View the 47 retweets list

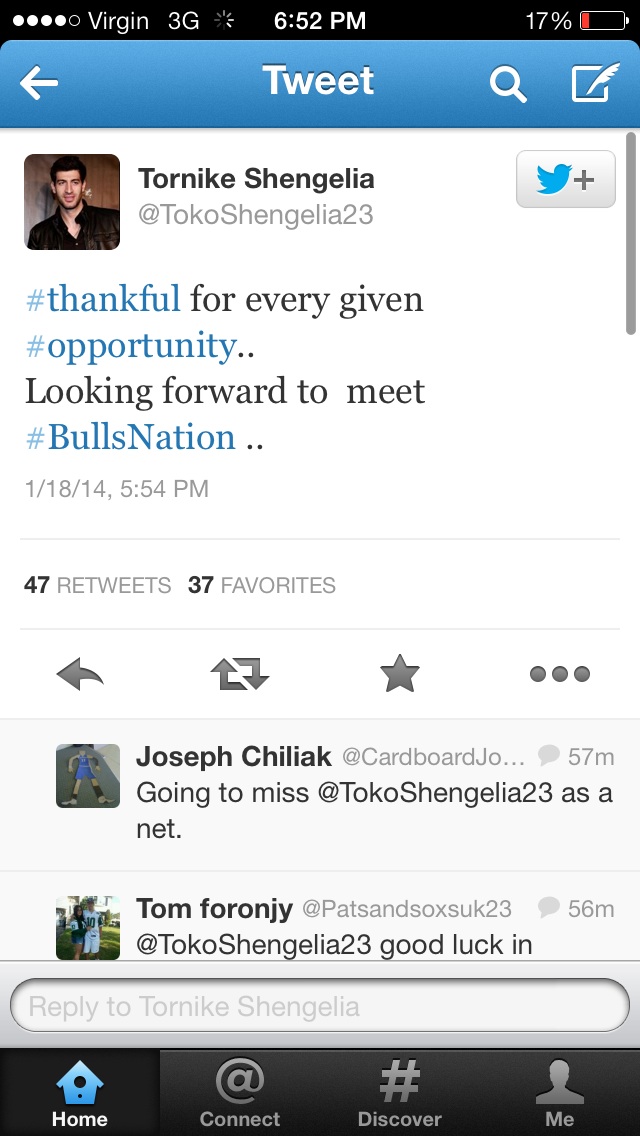tap(97, 585)
